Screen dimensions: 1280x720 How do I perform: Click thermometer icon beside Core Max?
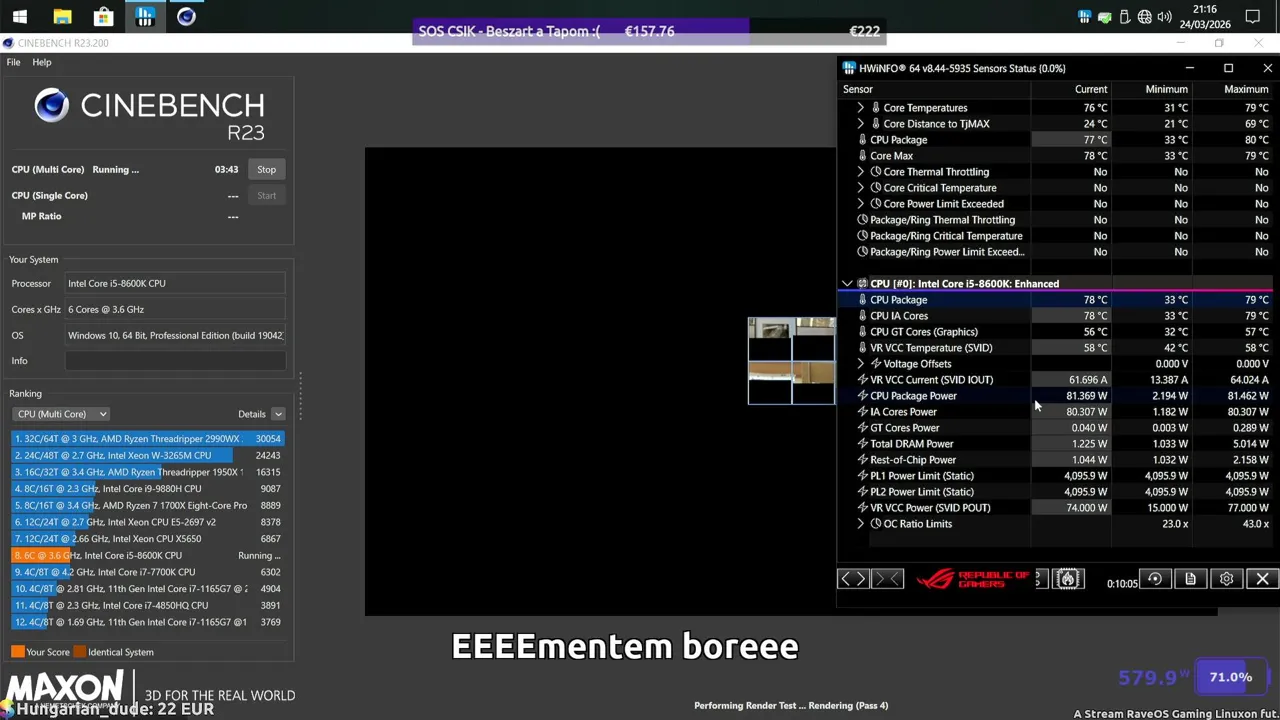[x=862, y=156]
